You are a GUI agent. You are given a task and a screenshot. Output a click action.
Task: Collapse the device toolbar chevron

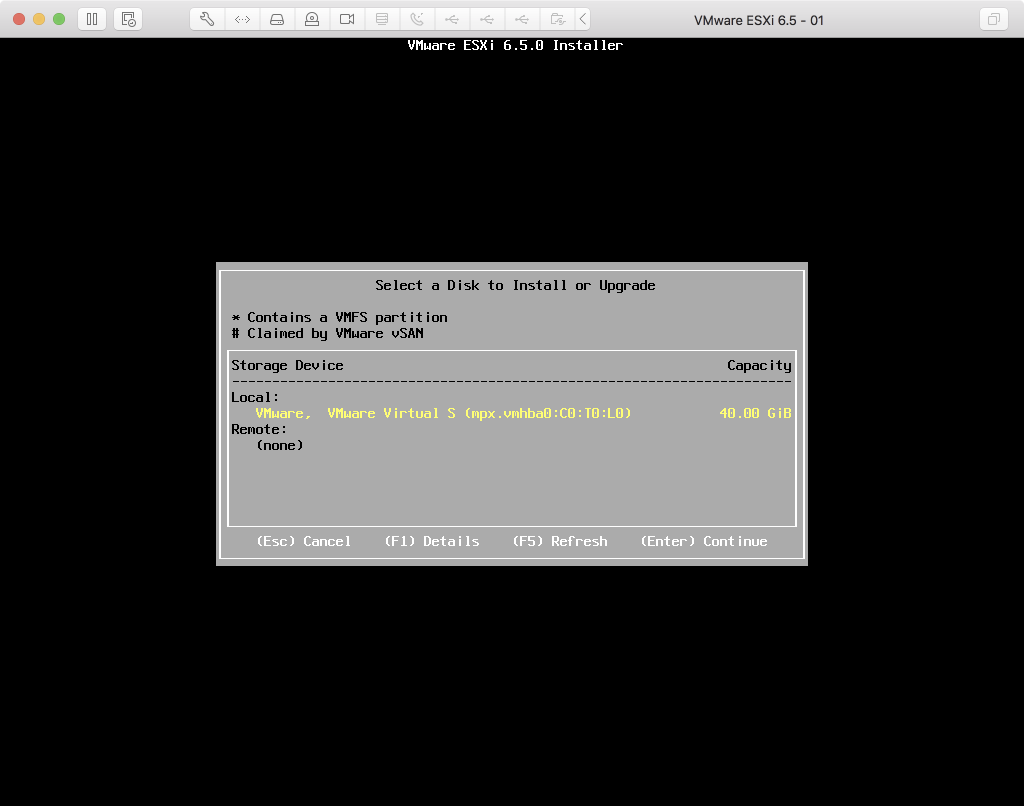click(584, 19)
